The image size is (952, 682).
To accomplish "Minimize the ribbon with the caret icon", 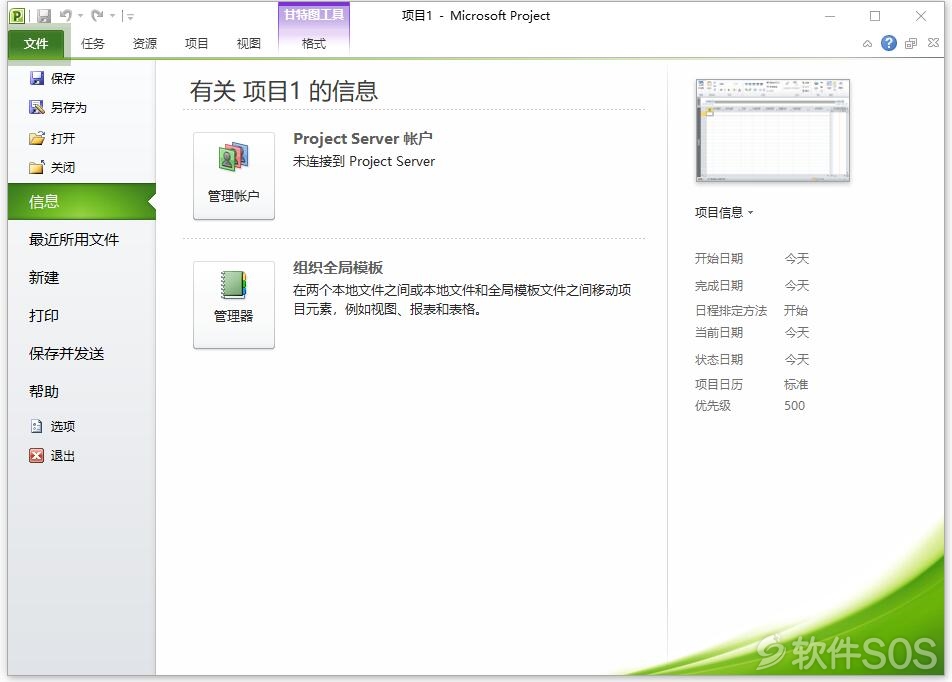I will click(867, 44).
